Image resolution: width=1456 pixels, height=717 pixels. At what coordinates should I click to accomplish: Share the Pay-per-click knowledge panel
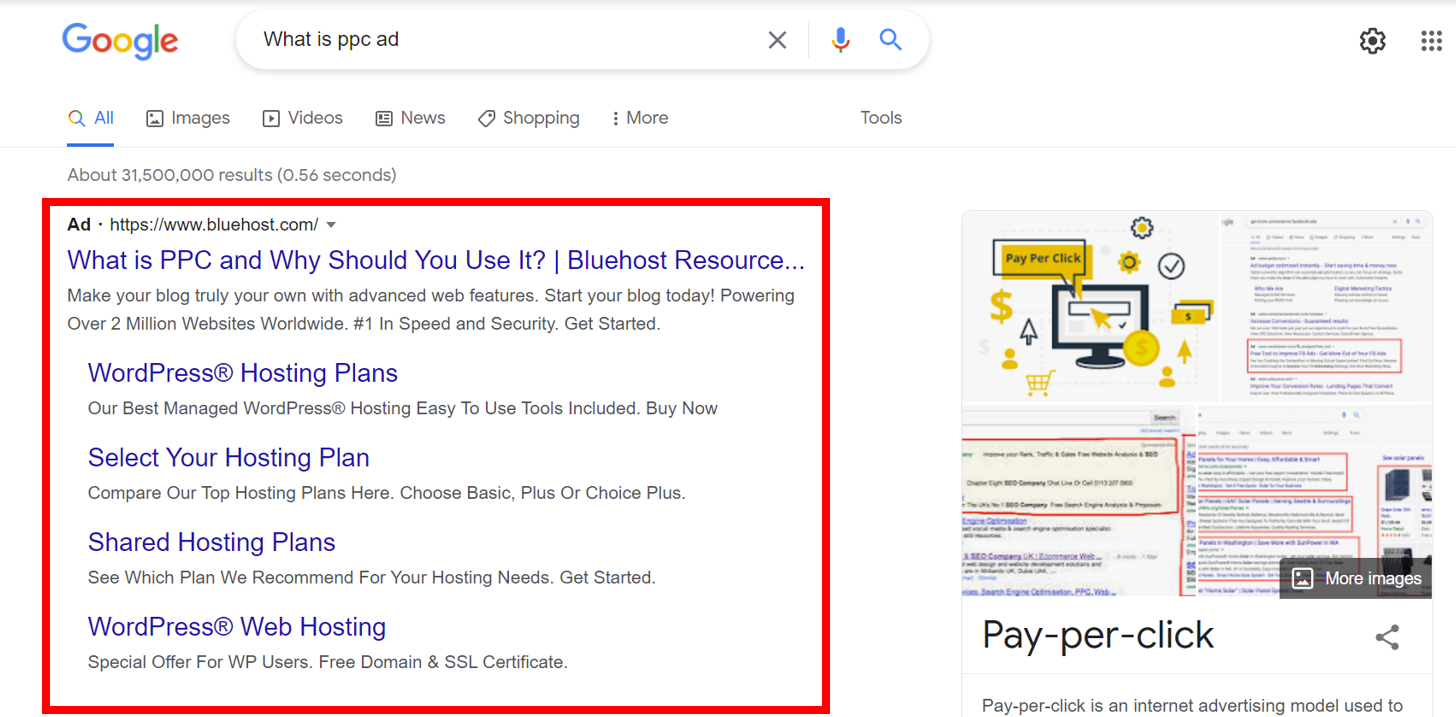coord(1387,637)
